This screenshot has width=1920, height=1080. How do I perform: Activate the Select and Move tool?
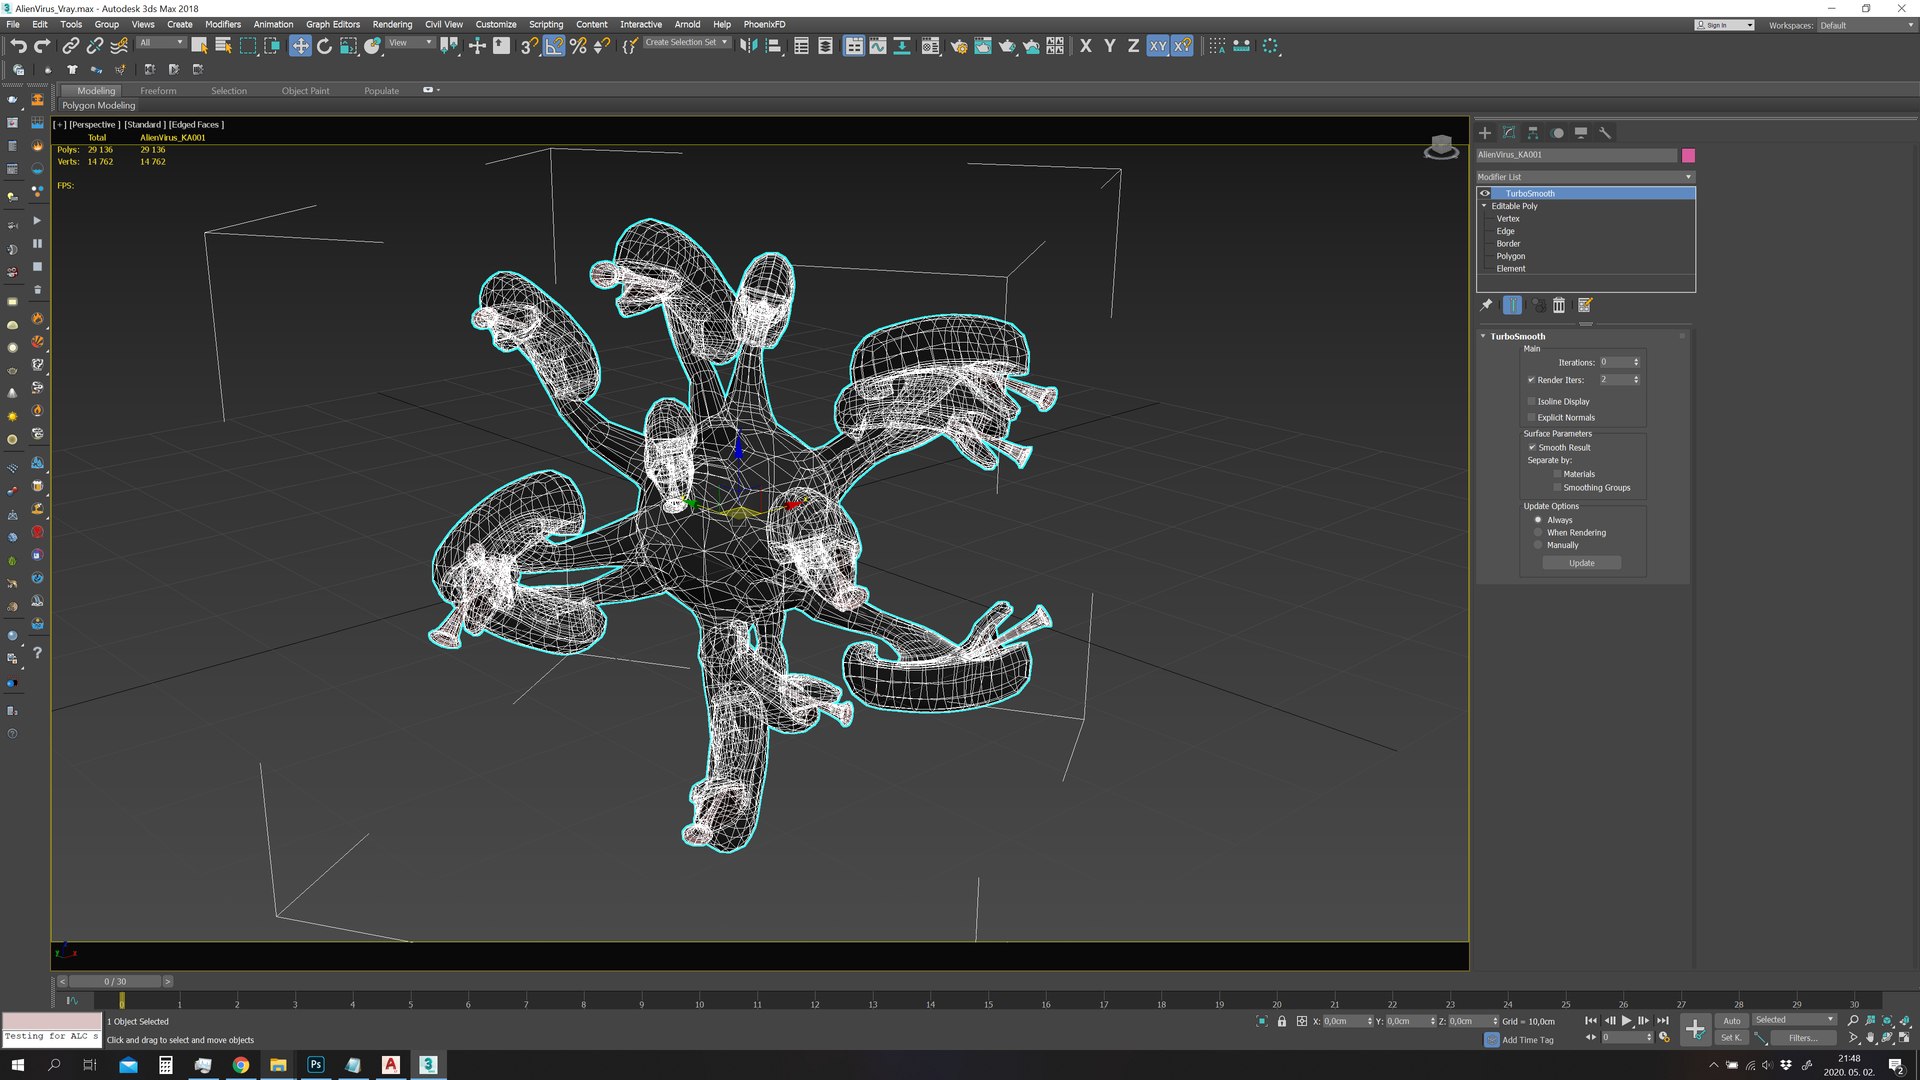[x=300, y=46]
